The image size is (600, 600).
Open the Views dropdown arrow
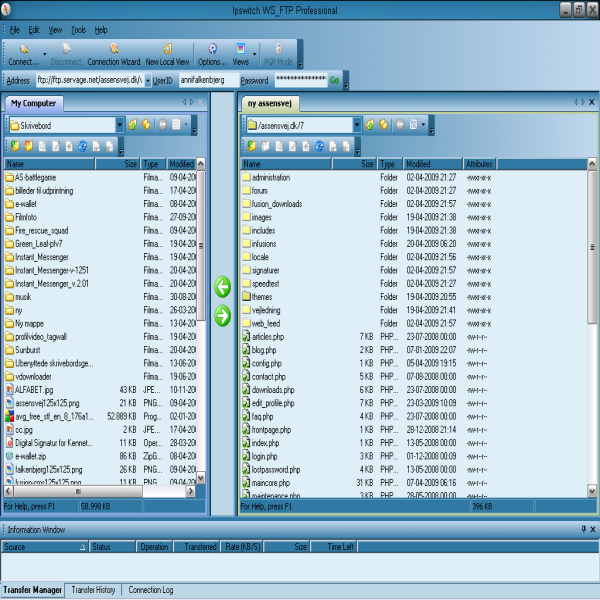point(254,54)
